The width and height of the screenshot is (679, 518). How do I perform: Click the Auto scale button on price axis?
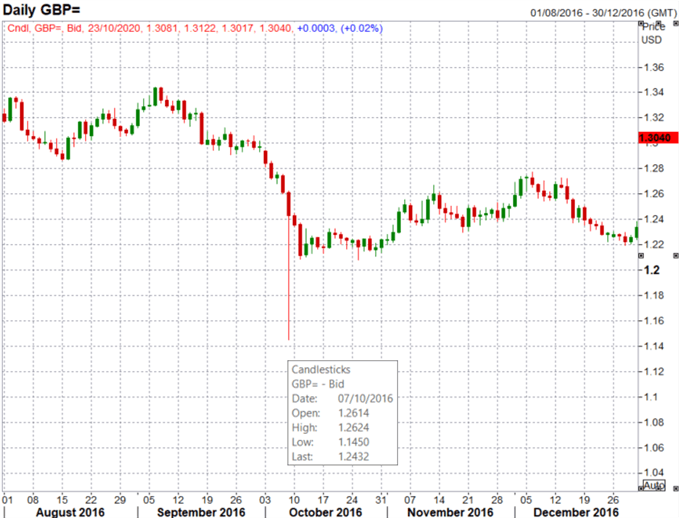pos(654,485)
